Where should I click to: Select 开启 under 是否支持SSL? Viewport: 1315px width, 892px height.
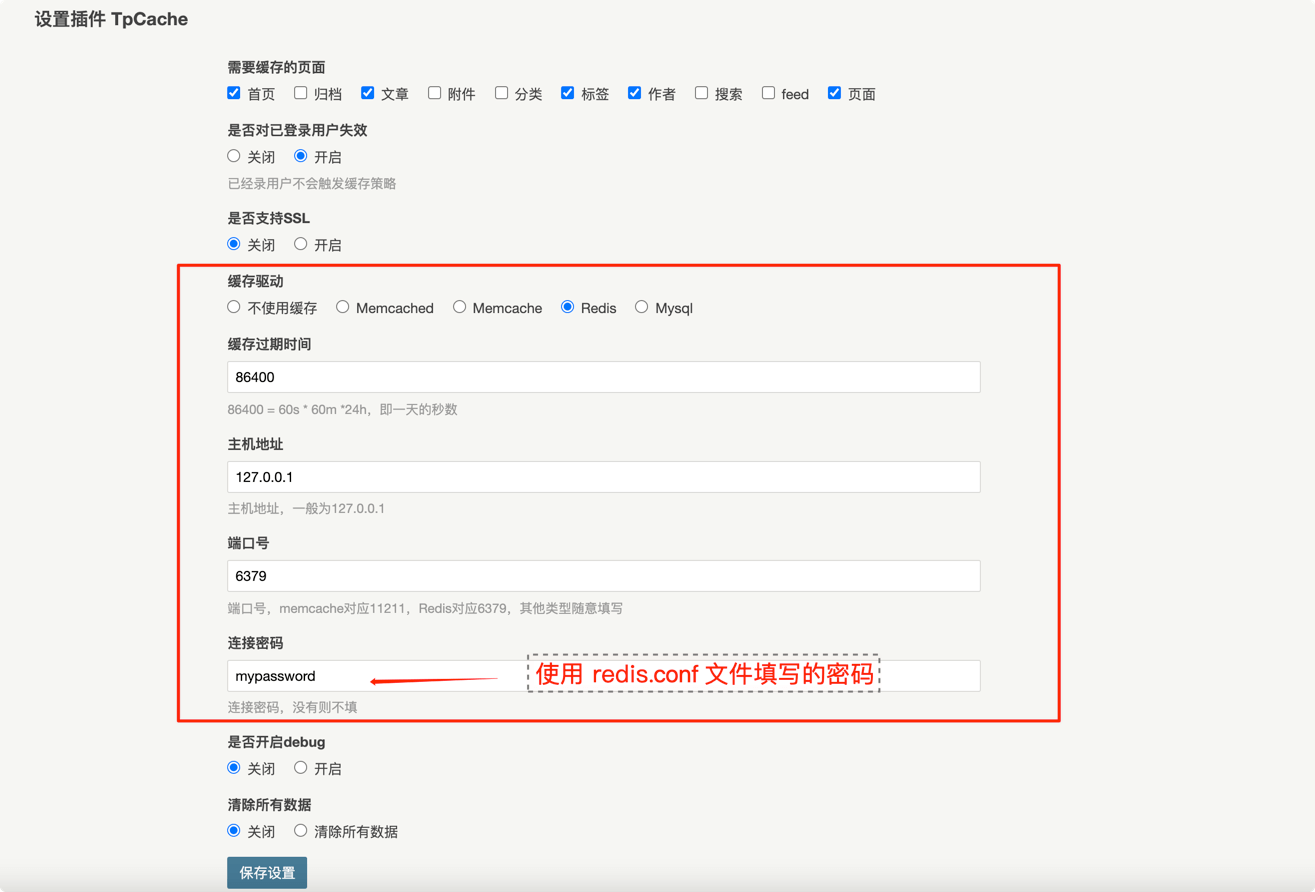coord(300,244)
